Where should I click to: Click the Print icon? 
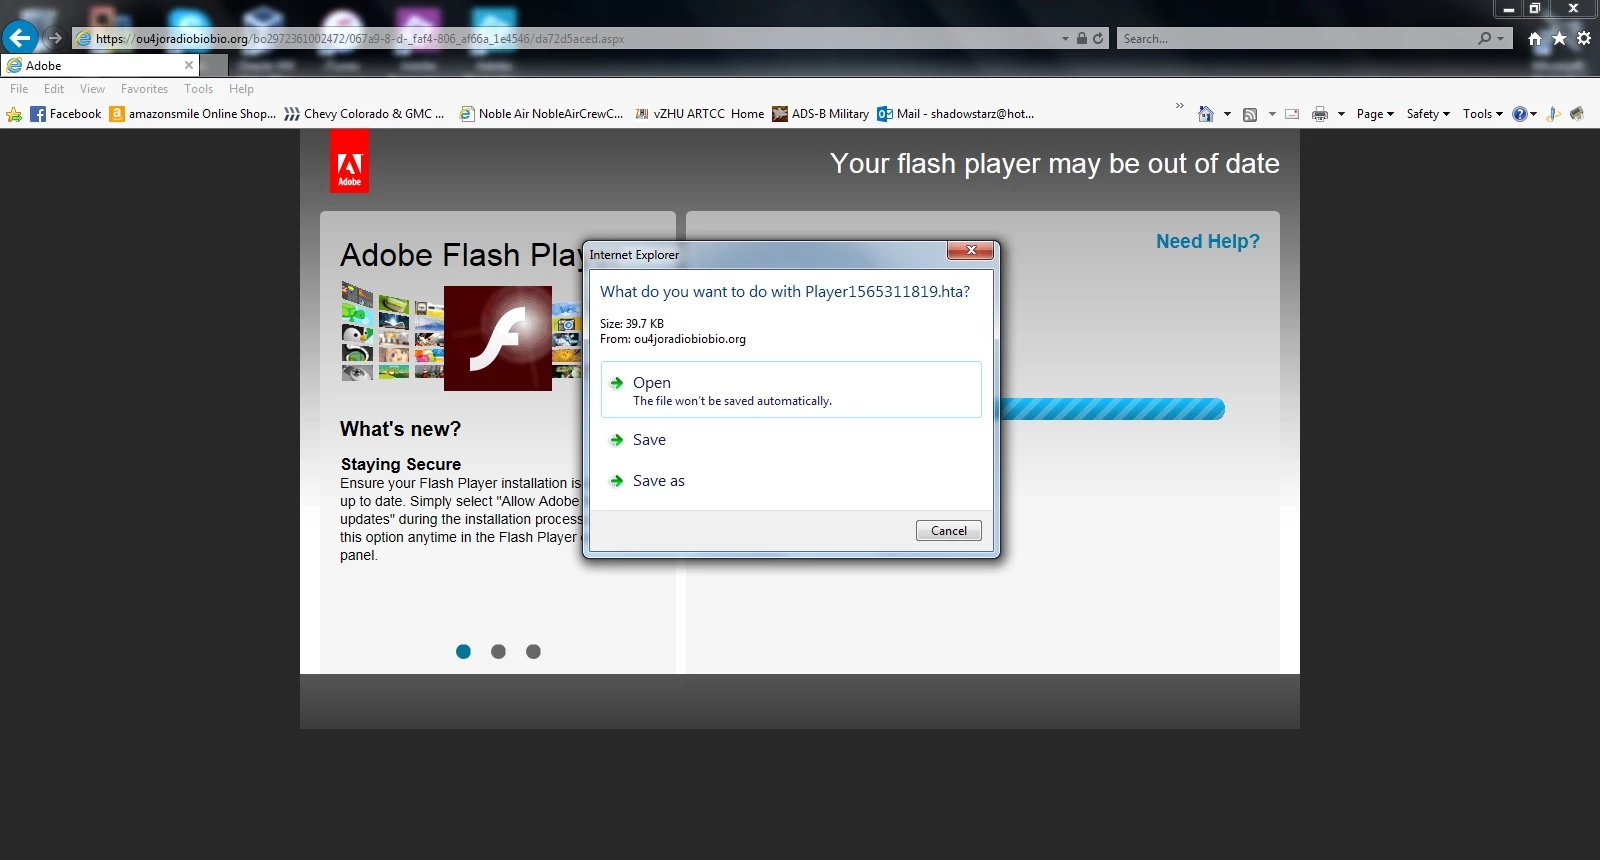tap(1320, 114)
